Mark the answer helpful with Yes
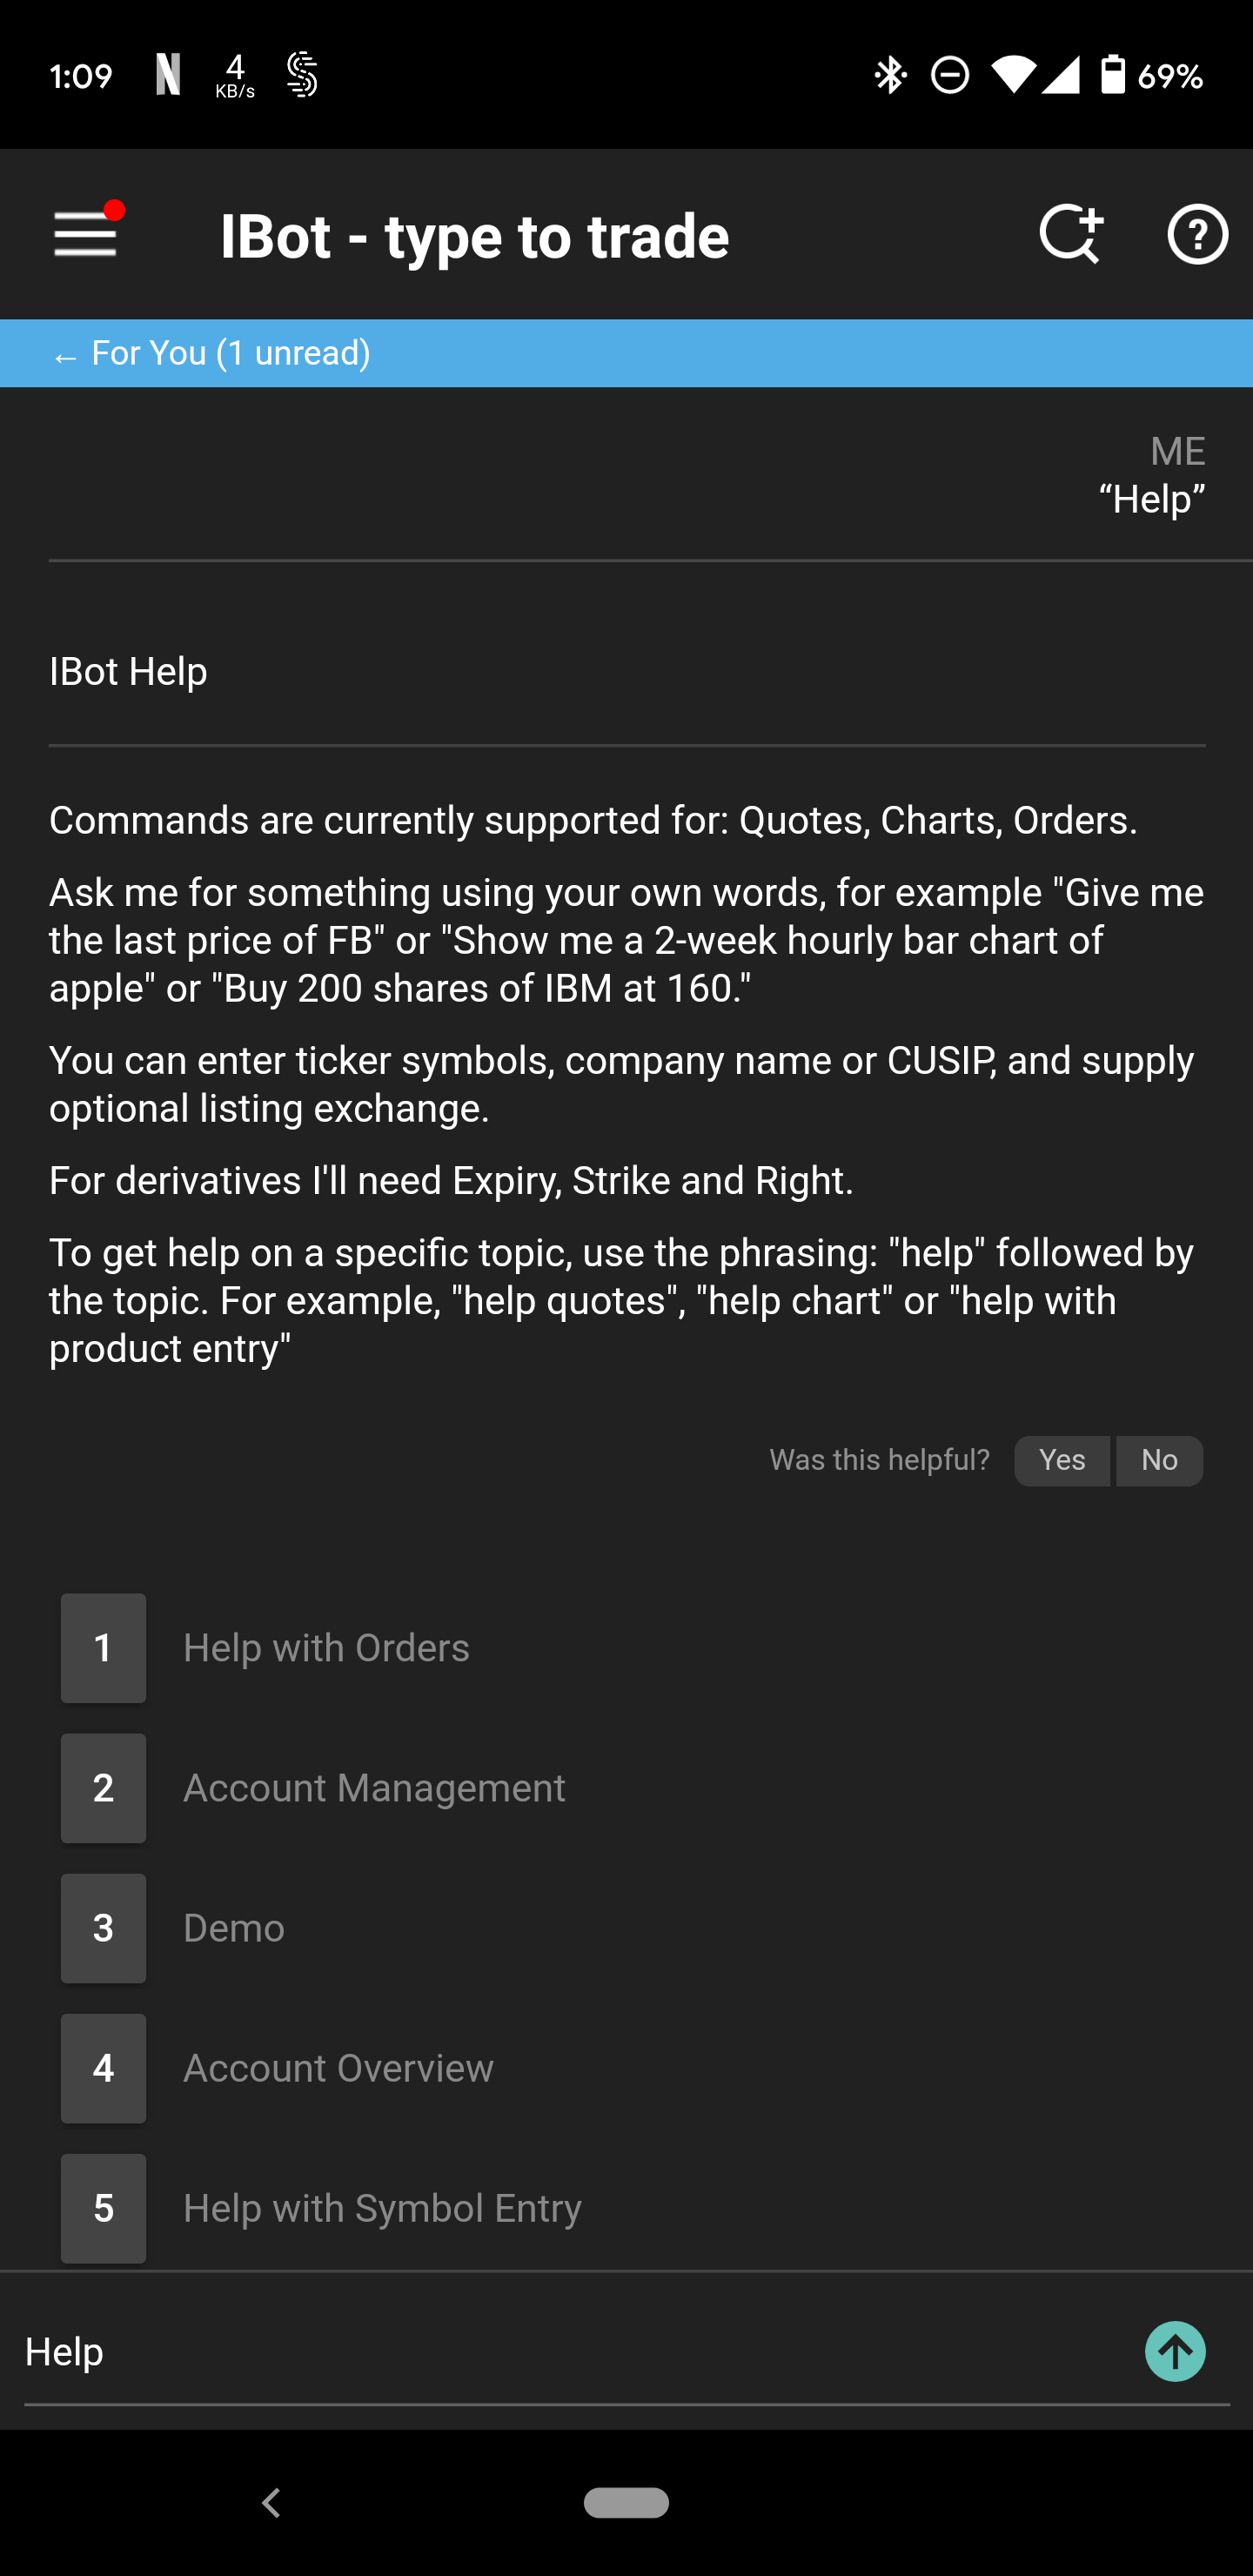1253x2576 pixels. pyautogui.click(x=1061, y=1460)
